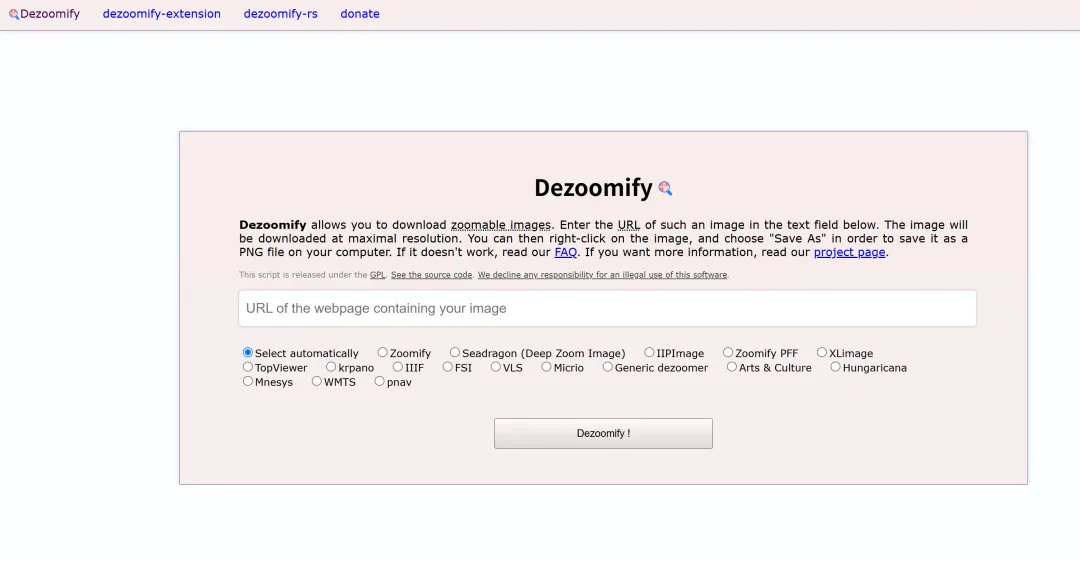Pick the XLimage dezoomer option
The width and height of the screenshot is (1080, 561).
tap(822, 352)
